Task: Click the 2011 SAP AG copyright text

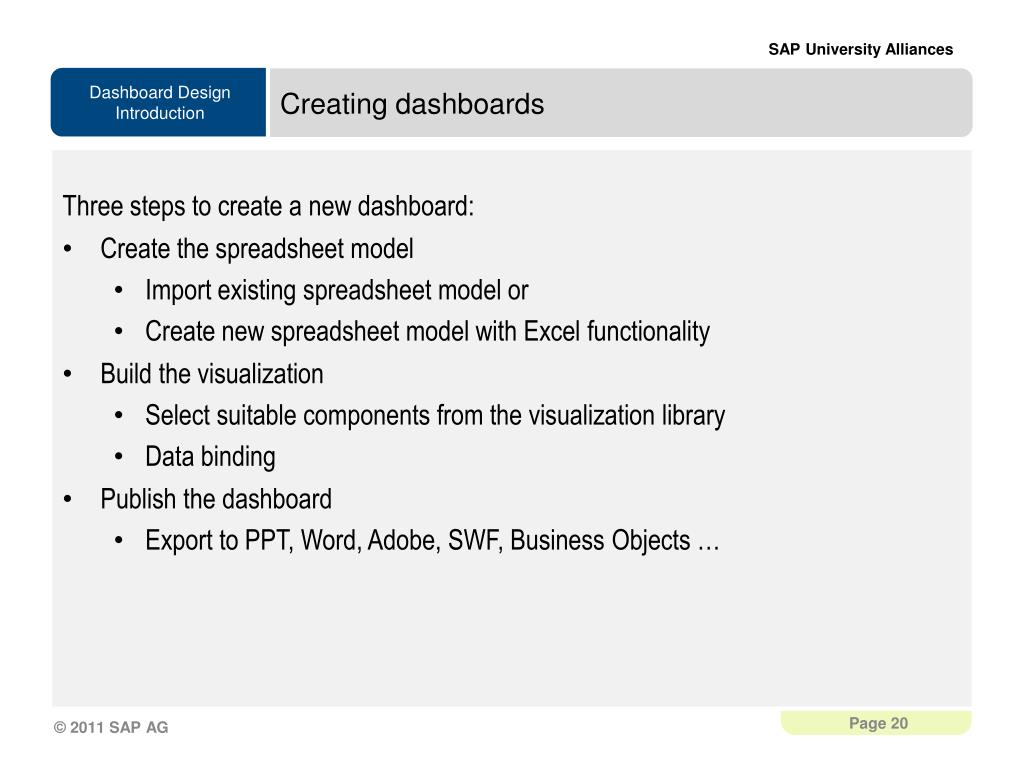Action: [111, 727]
